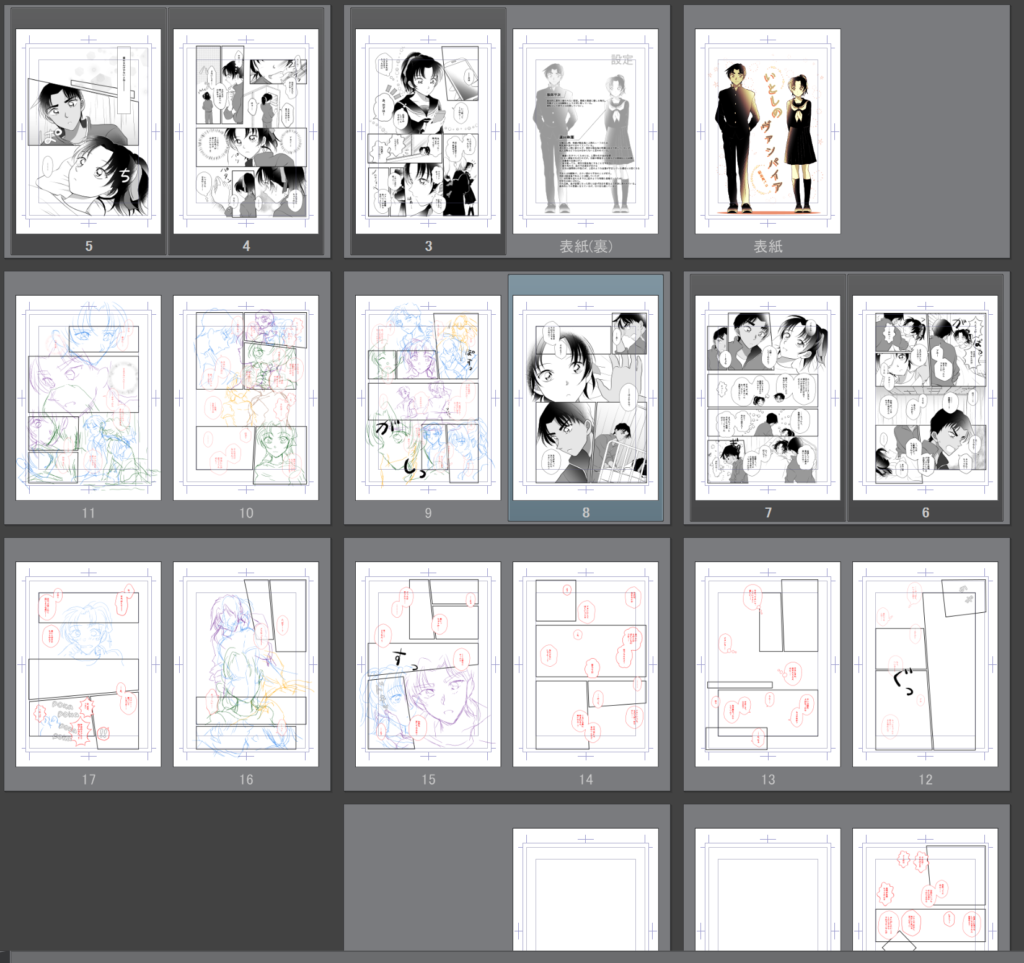Choose page 11 sketch thumbnail
Image resolution: width=1024 pixels, height=963 pixels.
(89, 397)
